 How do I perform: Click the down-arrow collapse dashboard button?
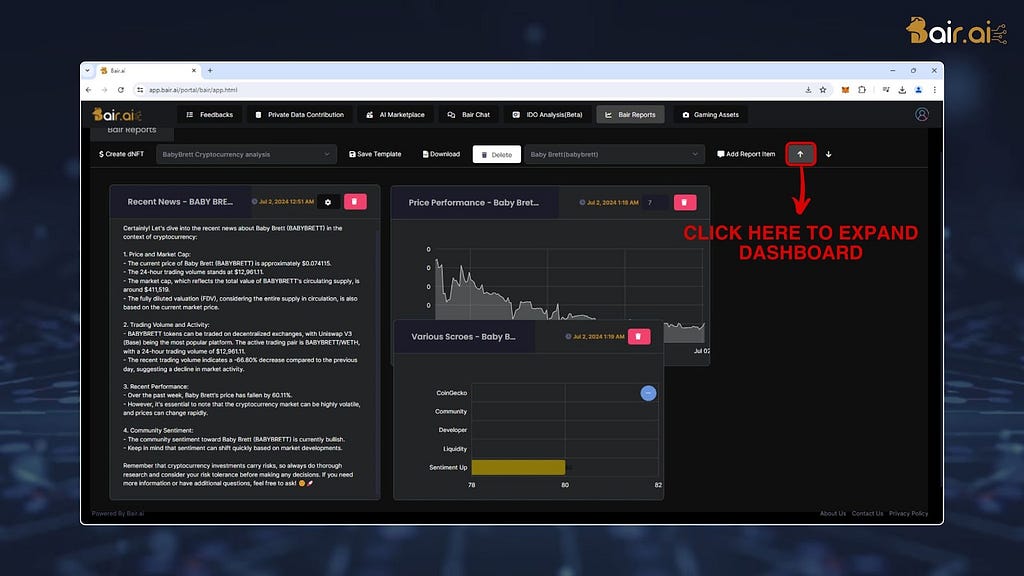(828, 154)
